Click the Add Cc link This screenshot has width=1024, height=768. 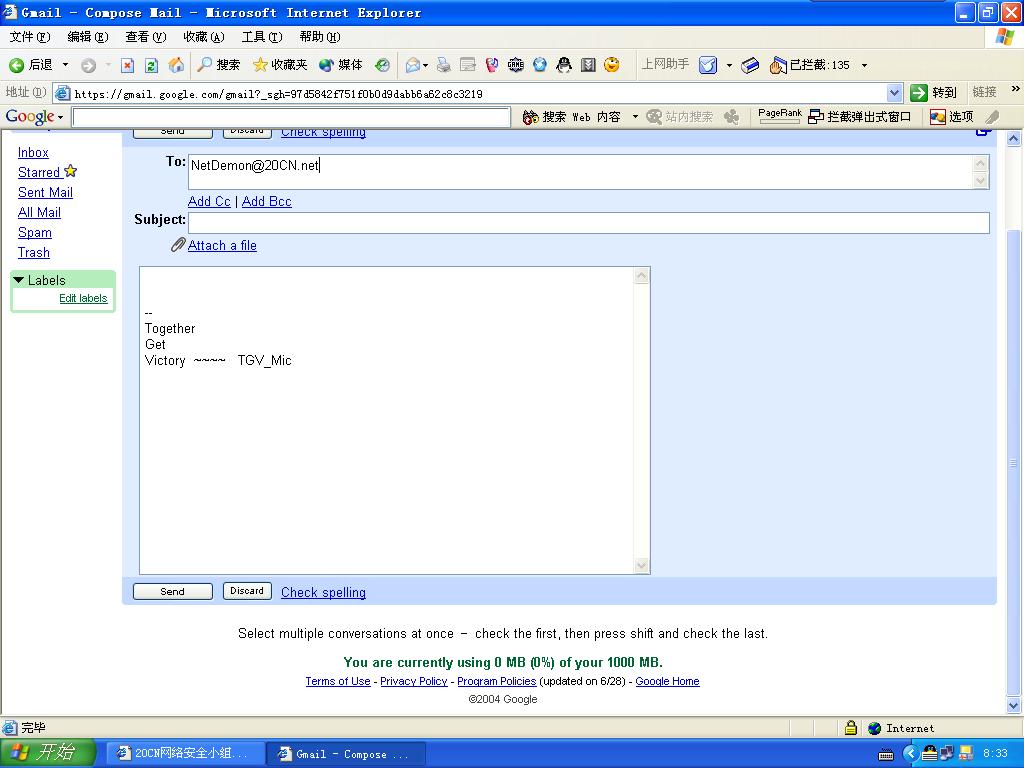tap(209, 201)
